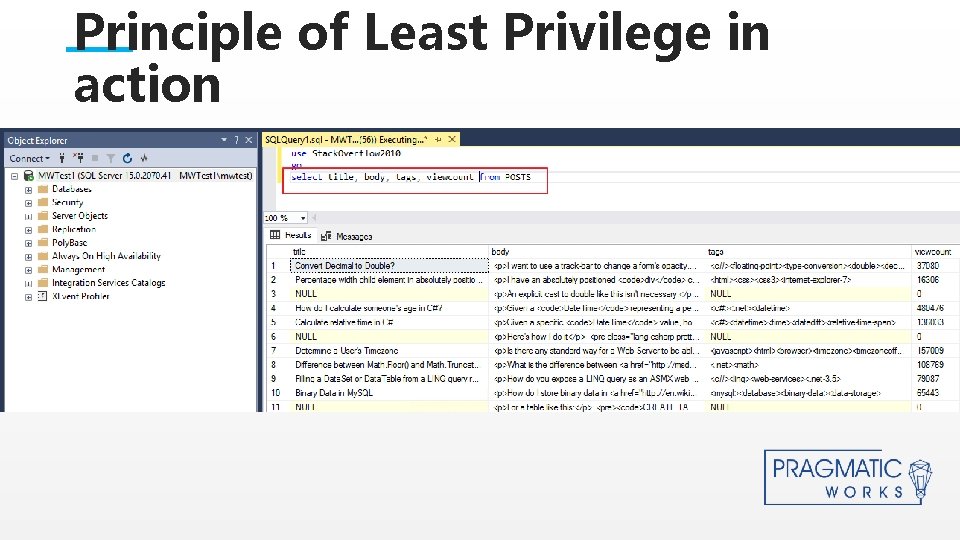Select the NULL title cell in row 3
This screenshot has height=540, width=960.
click(x=389, y=294)
